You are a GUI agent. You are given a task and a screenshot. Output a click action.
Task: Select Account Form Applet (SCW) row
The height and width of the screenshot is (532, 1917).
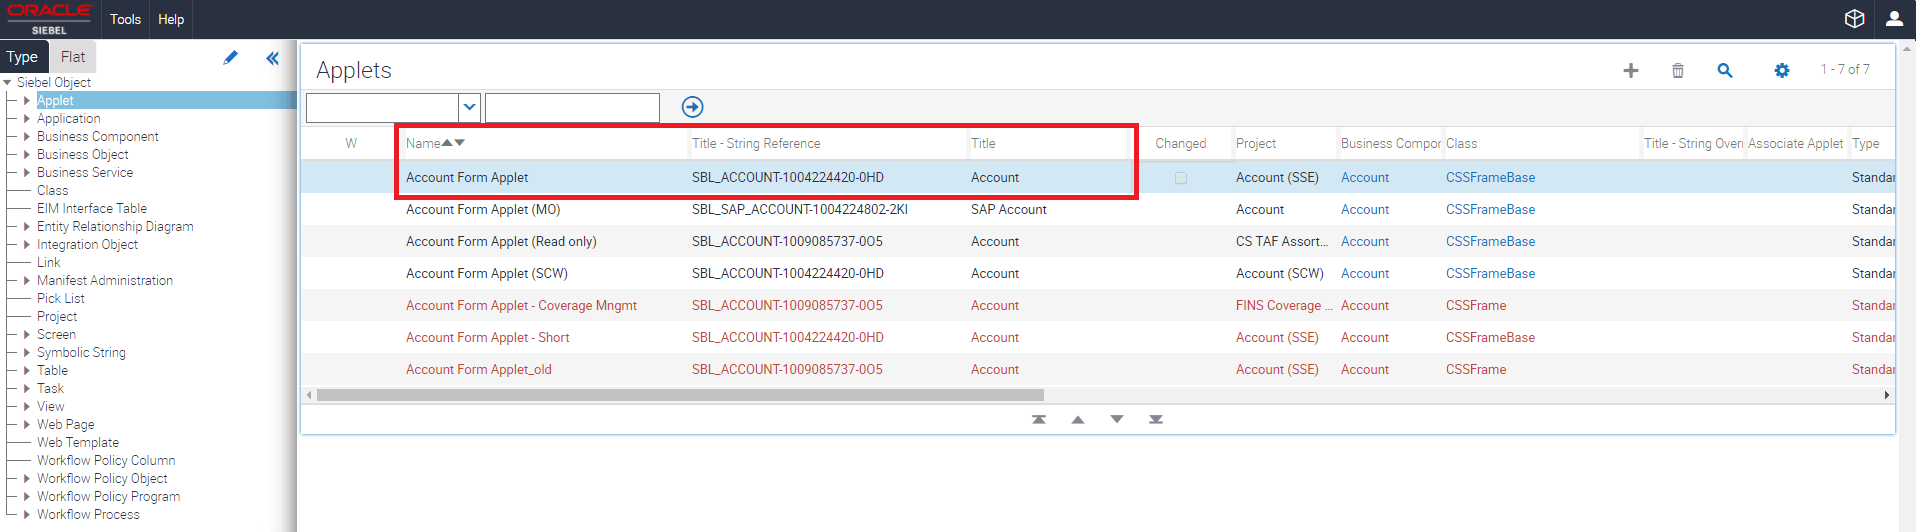[487, 274]
